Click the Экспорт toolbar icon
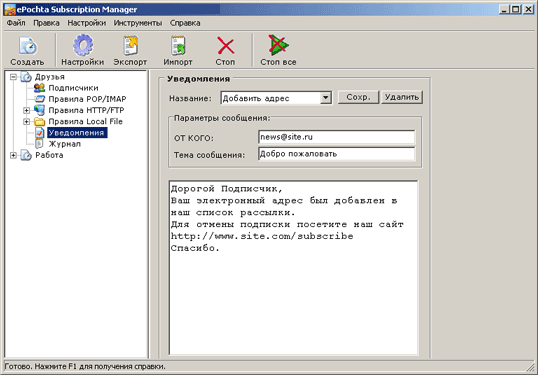The width and height of the screenshot is (538, 375). click(x=130, y=45)
